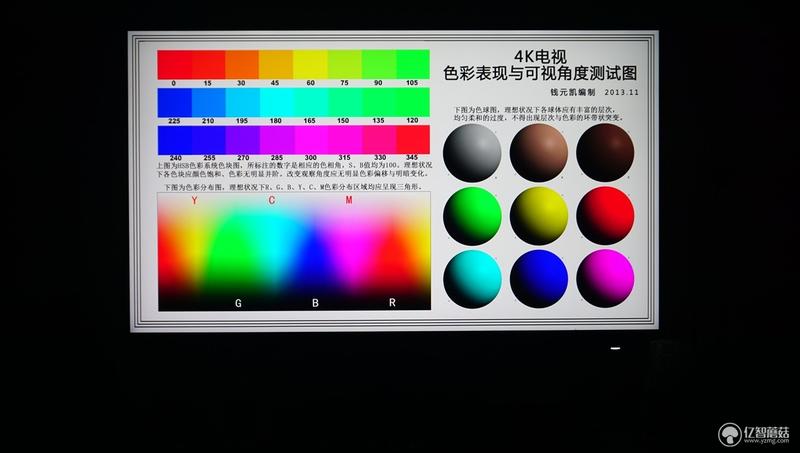This screenshot has width=800, height=453.
Task: Click the red shaded sphere
Action: click(605, 216)
